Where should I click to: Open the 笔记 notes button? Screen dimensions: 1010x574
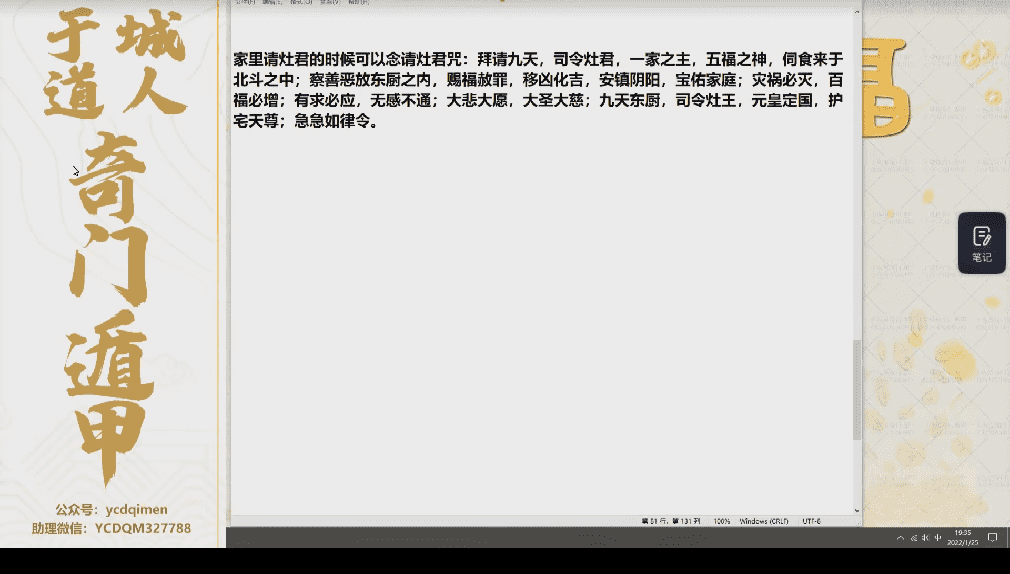click(981, 244)
